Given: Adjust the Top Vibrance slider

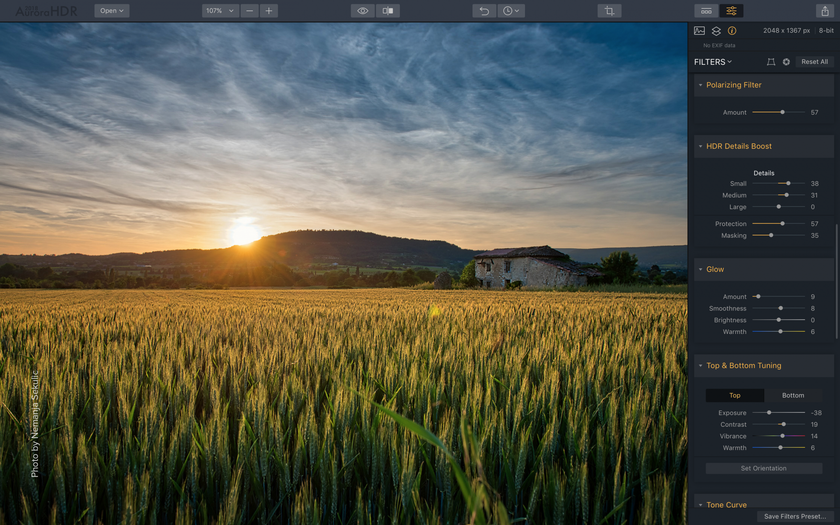Looking at the screenshot, I should tap(778, 437).
